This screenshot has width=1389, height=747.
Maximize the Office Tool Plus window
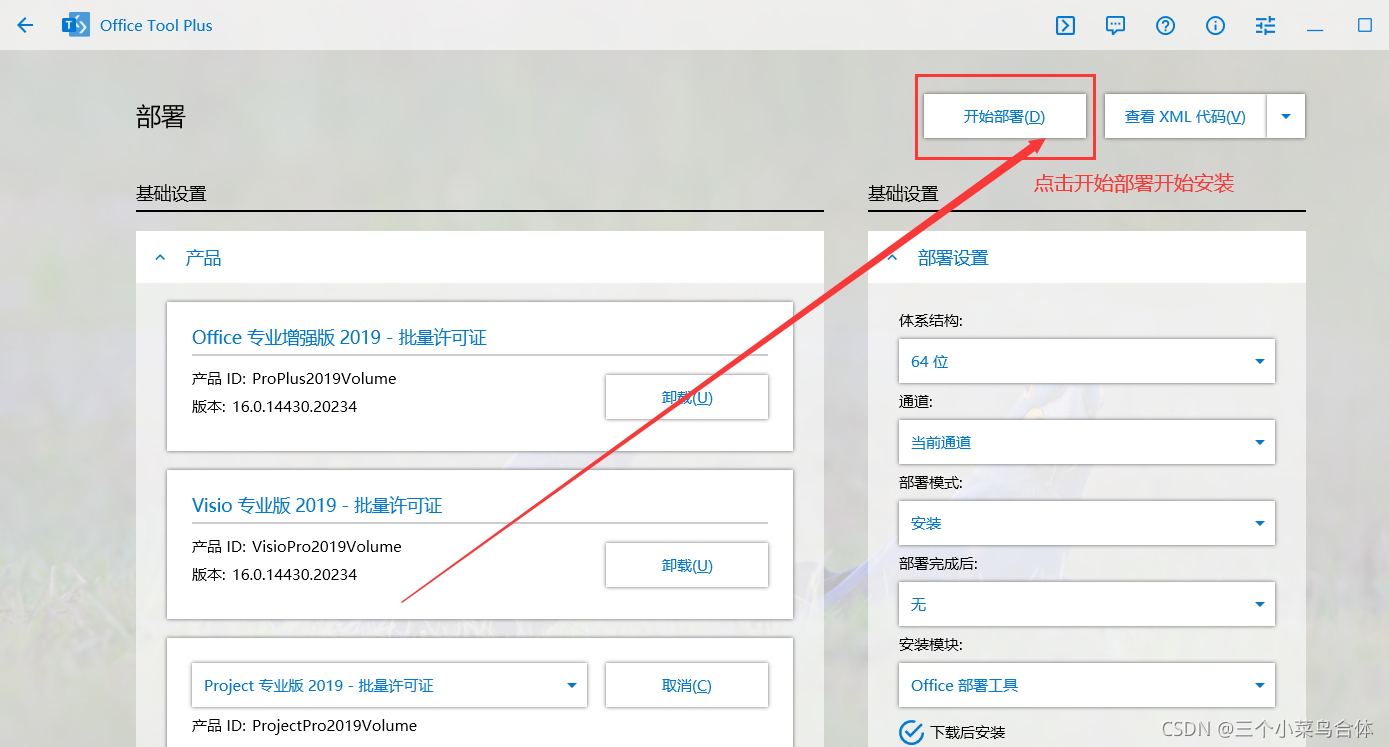tap(1365, 26)
